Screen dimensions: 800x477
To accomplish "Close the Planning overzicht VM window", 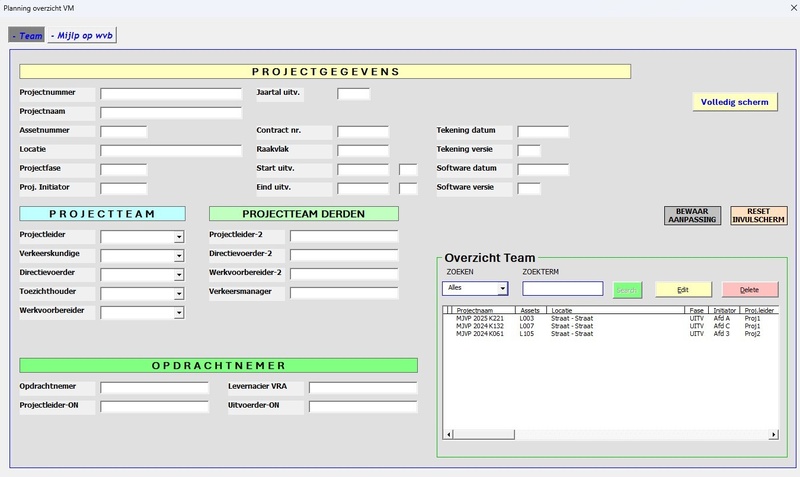I will tap(793, 8).
